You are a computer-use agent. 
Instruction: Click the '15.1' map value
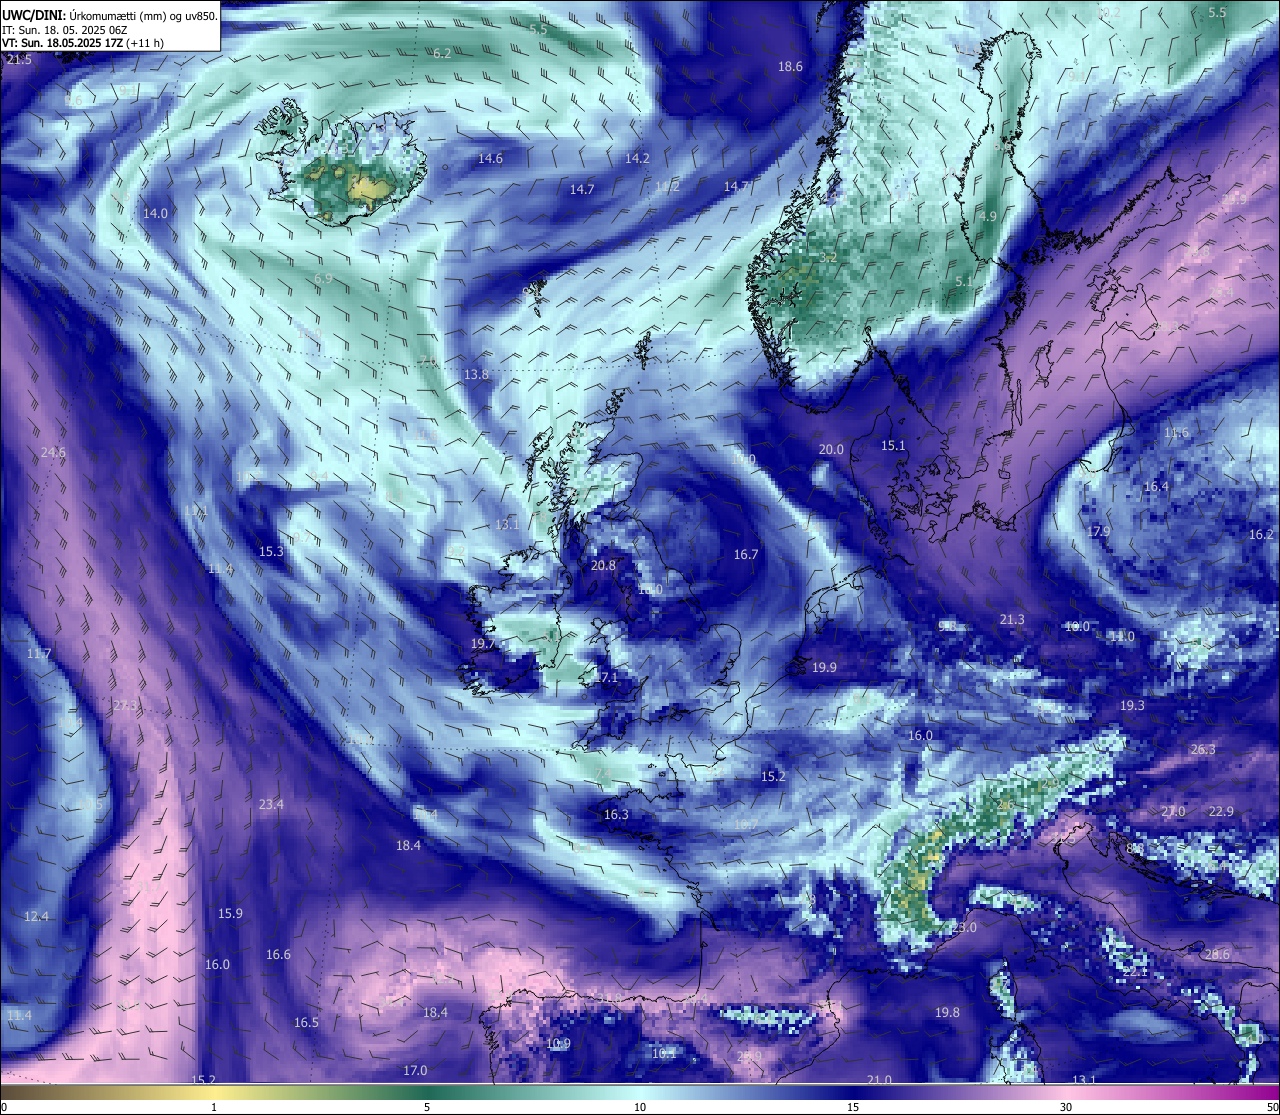[x=893, y=445]
